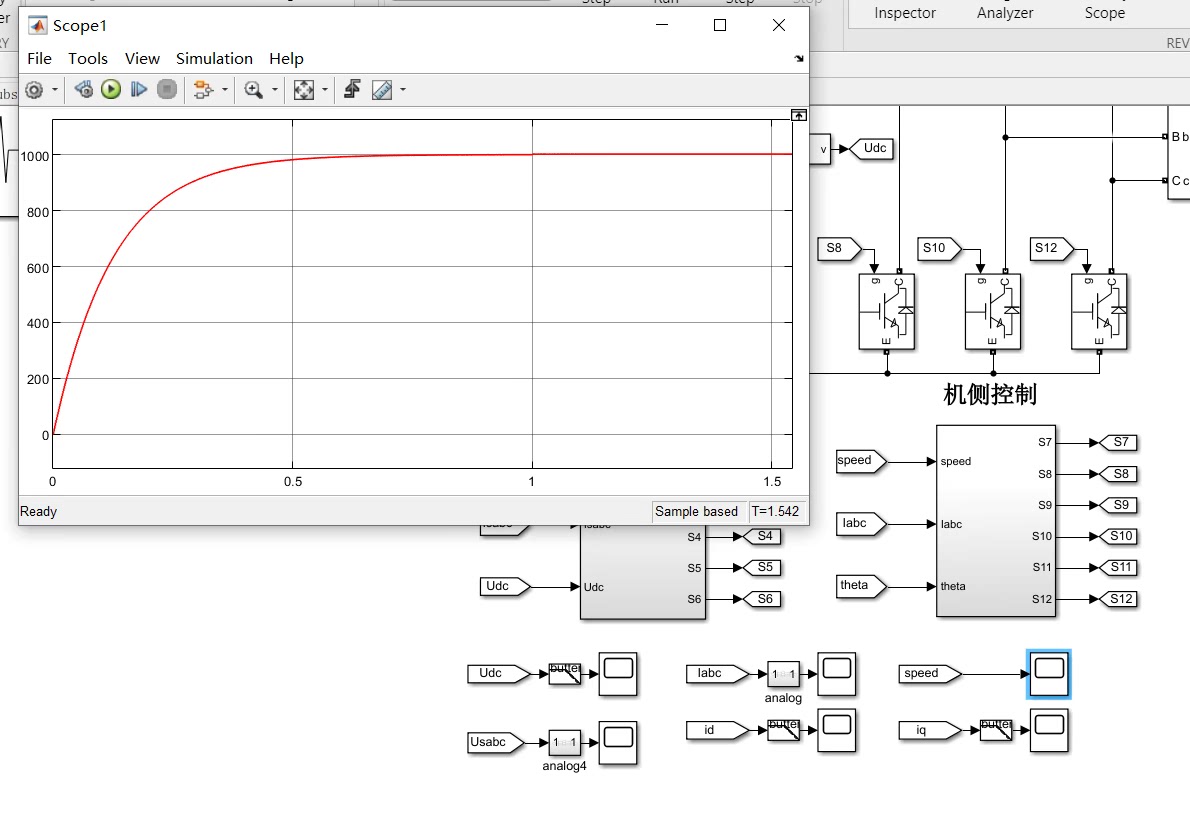Select the S12 IGBT block
Viewport: 1190px width, 832px height.
click(1099, 311)
